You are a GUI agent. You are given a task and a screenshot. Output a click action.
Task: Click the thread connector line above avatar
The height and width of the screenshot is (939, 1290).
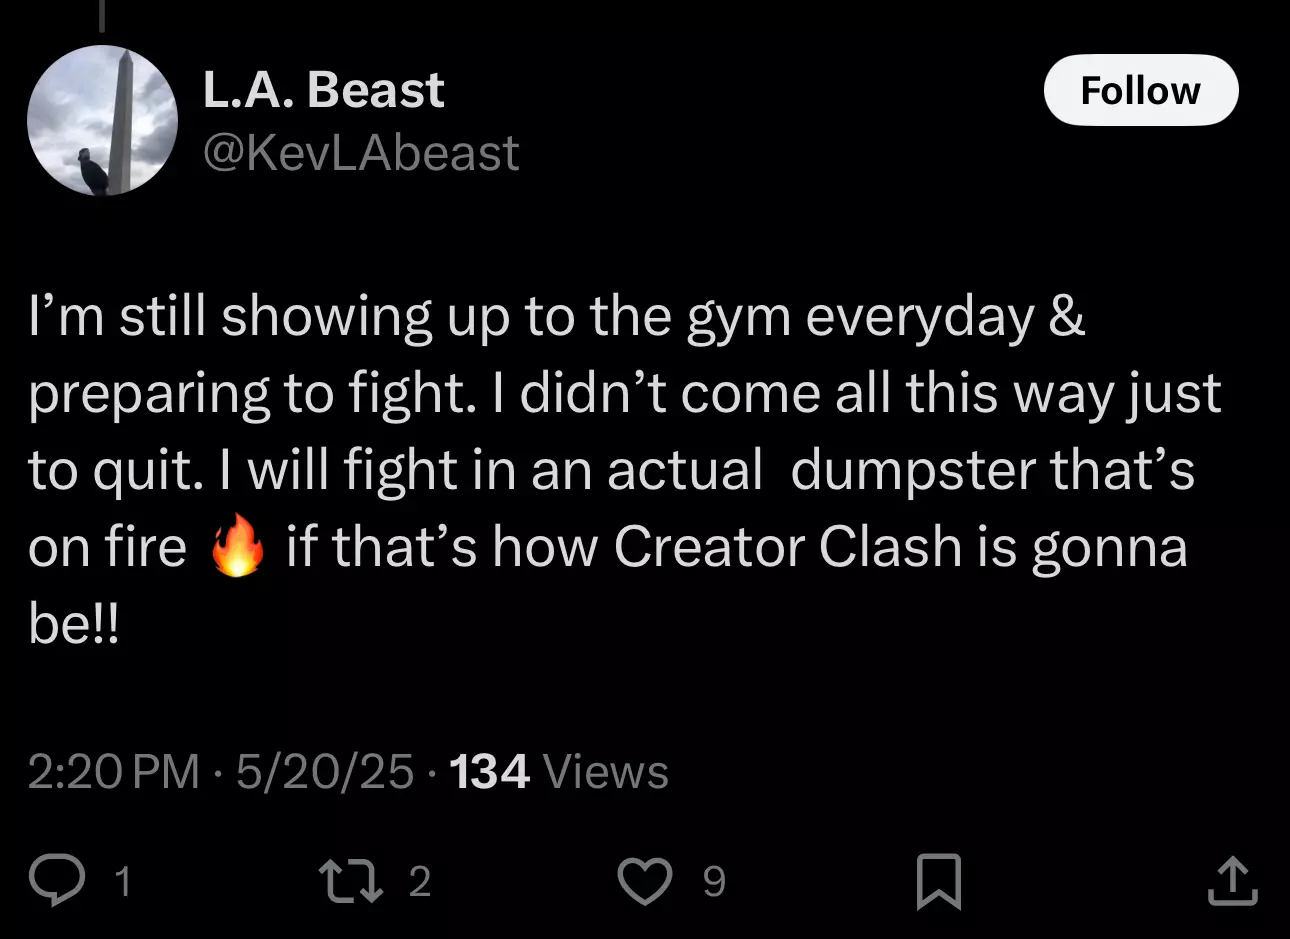pos(102,14)
